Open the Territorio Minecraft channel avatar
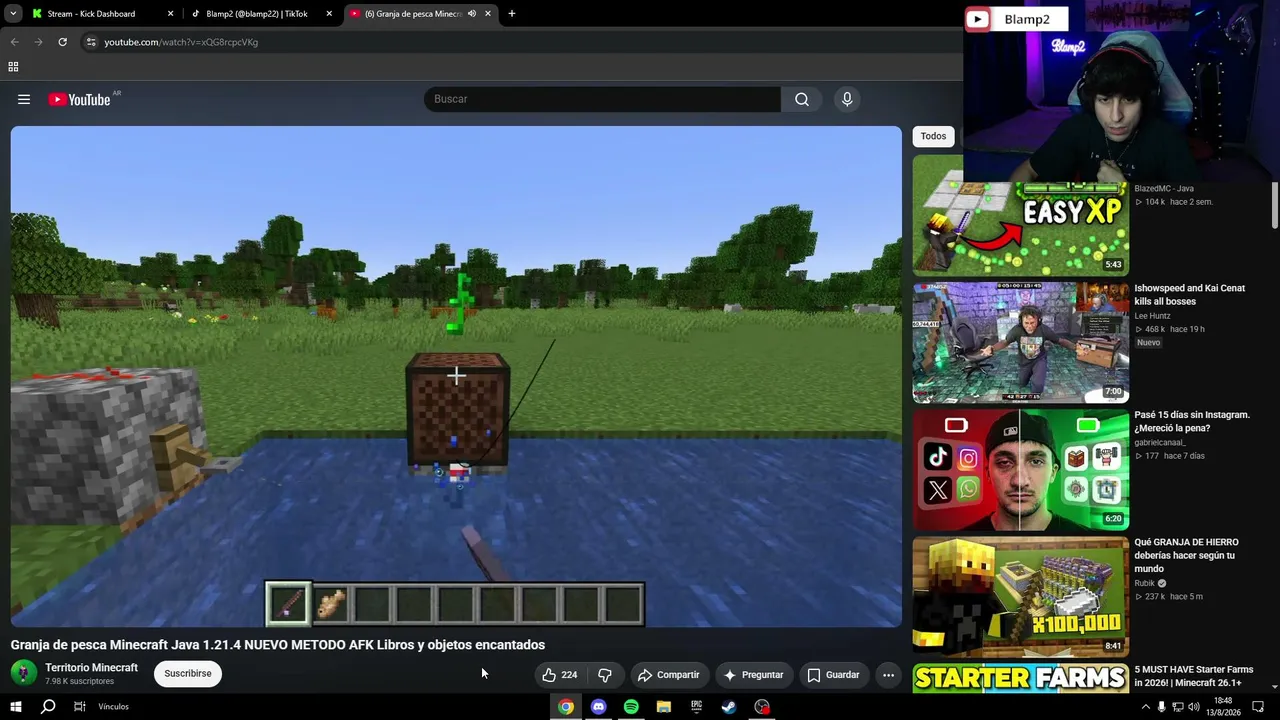The image size is (1280, 720). [x=24, y=673]
